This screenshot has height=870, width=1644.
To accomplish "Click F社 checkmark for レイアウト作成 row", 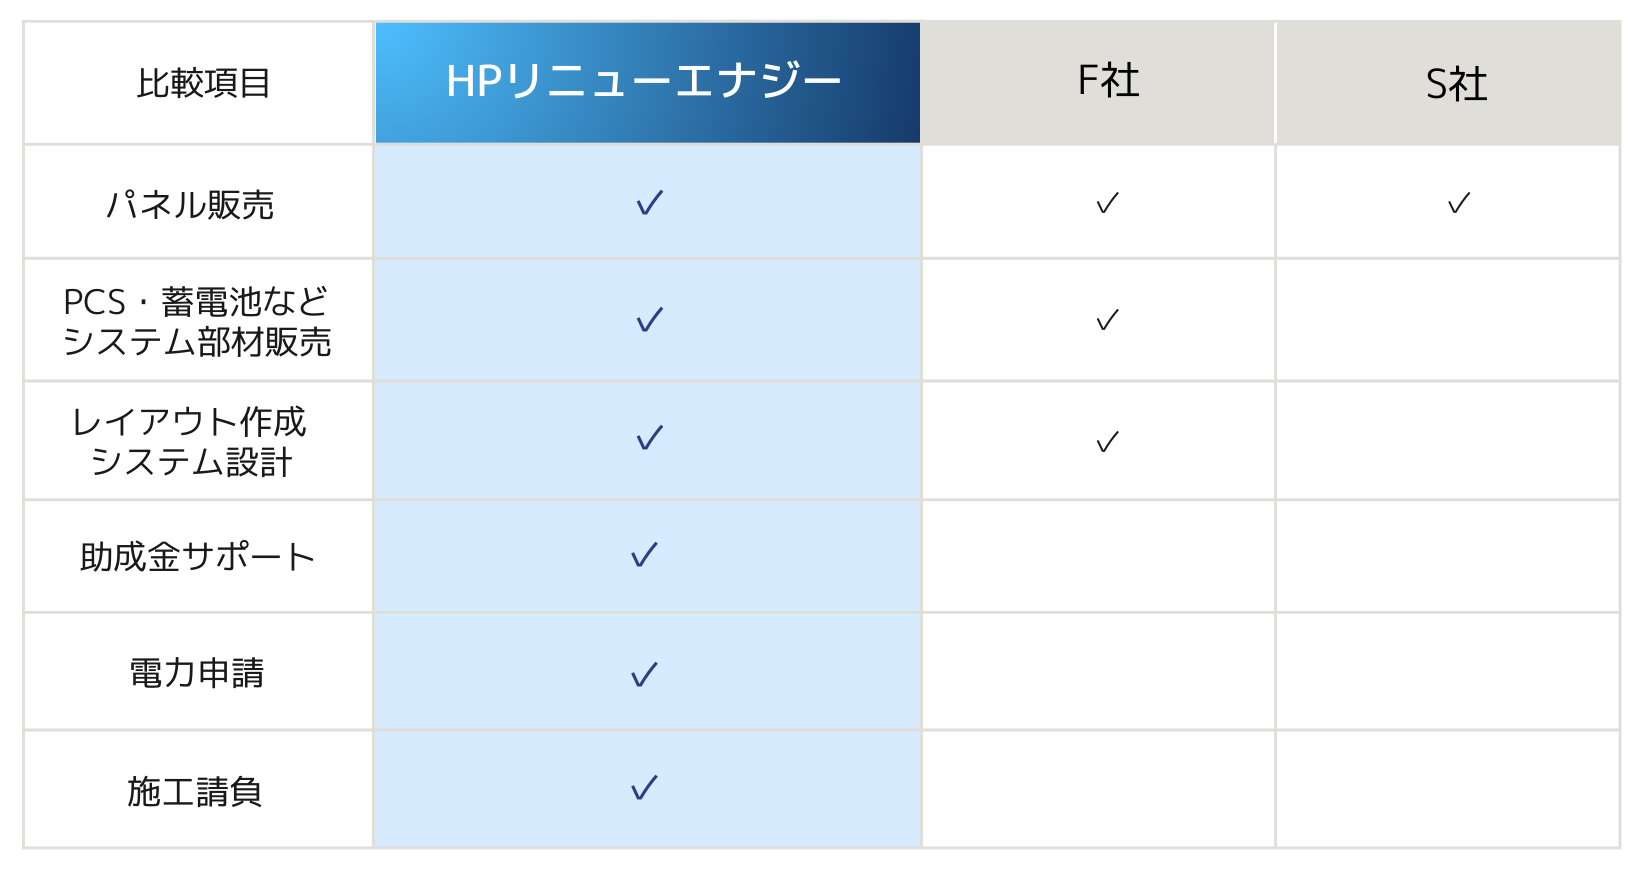I will point(1107,442).
